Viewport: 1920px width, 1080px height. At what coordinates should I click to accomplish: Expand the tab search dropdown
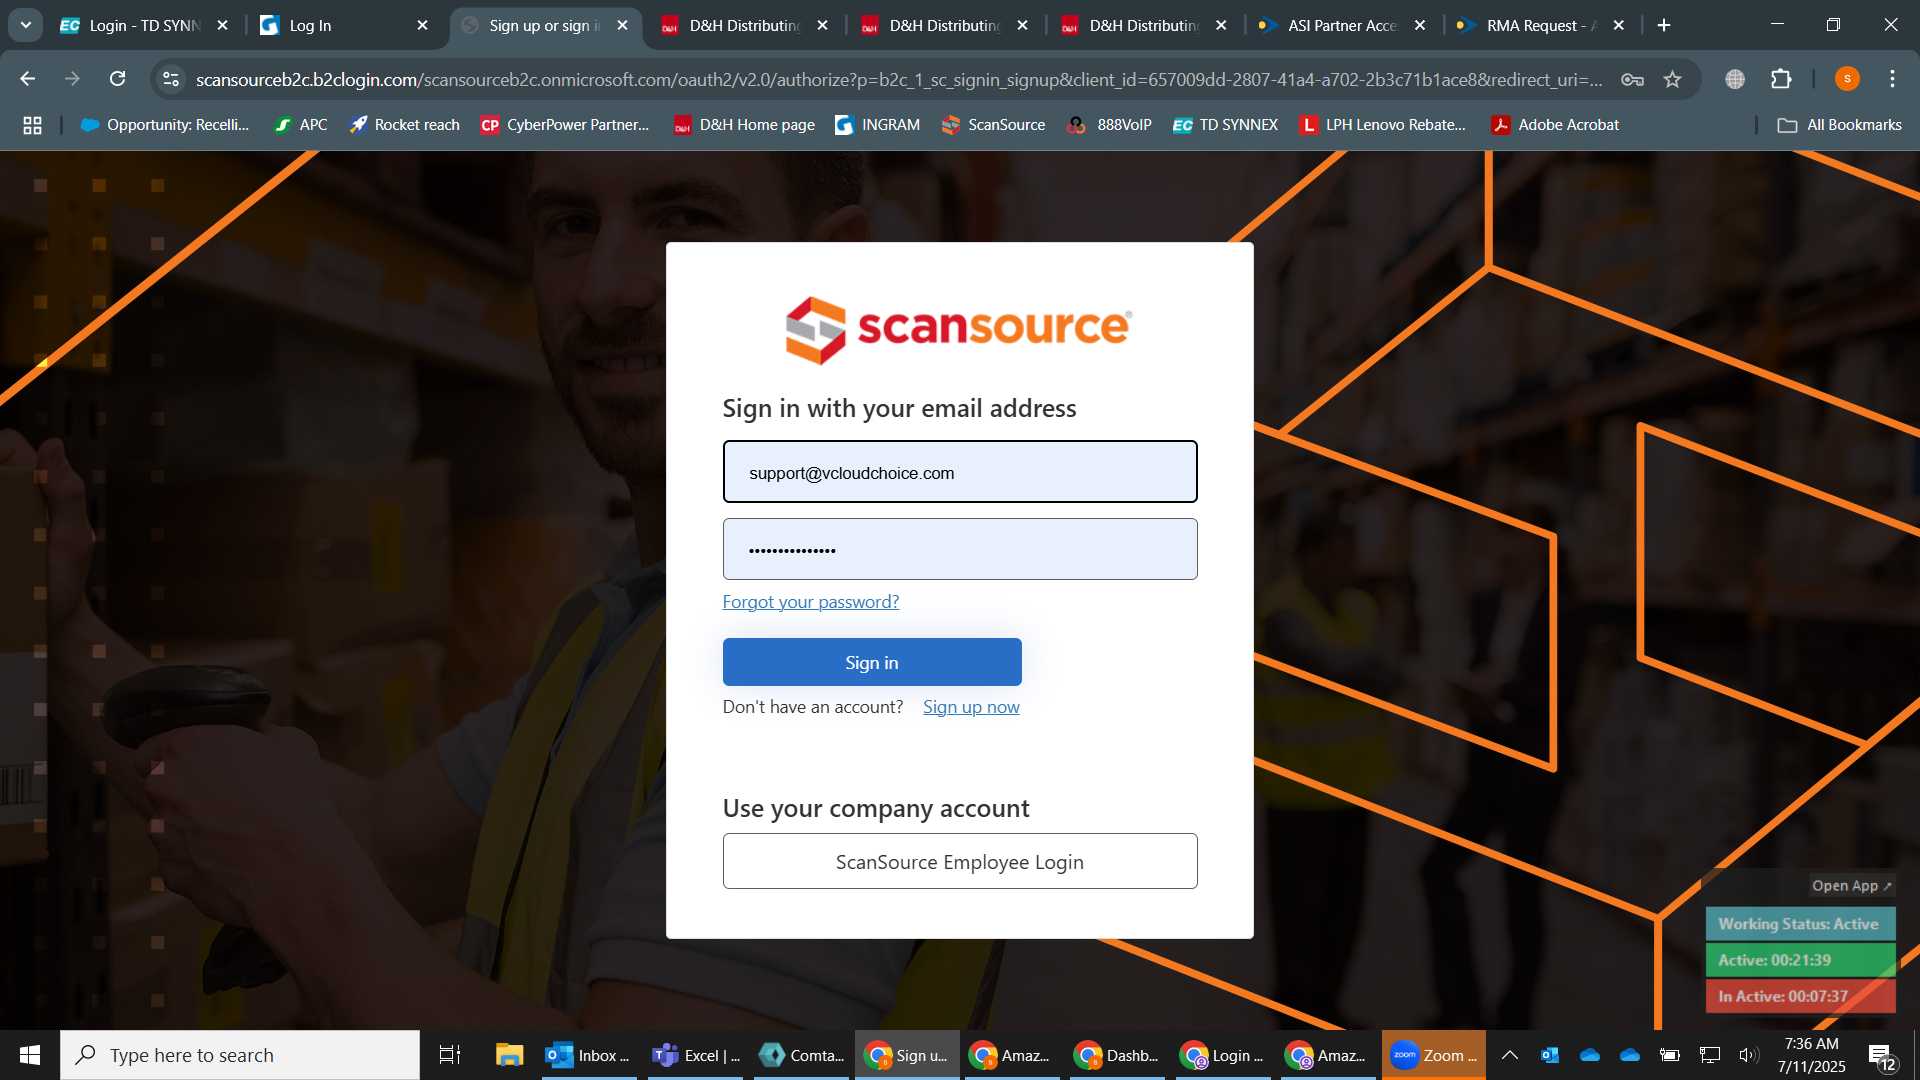click(25, 25)
